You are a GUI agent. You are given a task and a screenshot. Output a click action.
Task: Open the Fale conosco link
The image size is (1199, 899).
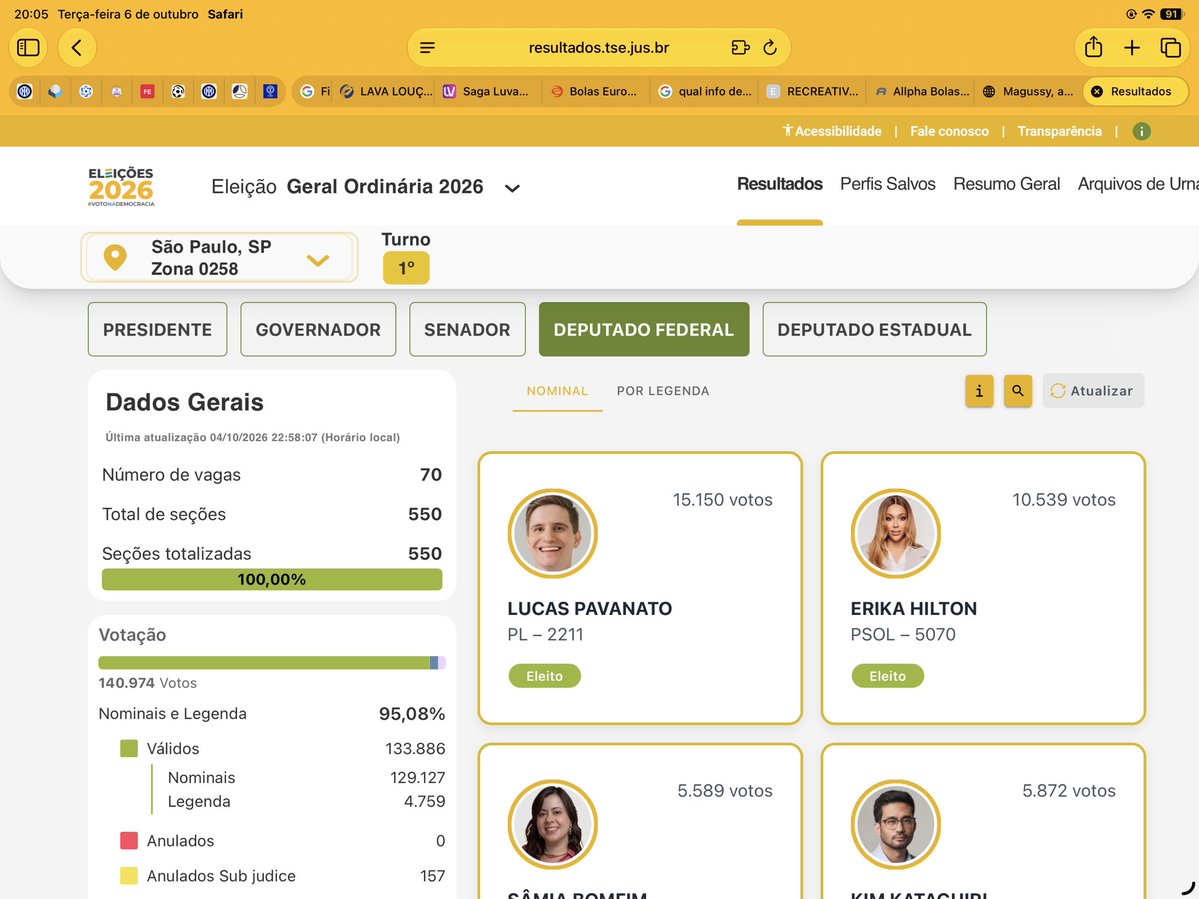949,131
